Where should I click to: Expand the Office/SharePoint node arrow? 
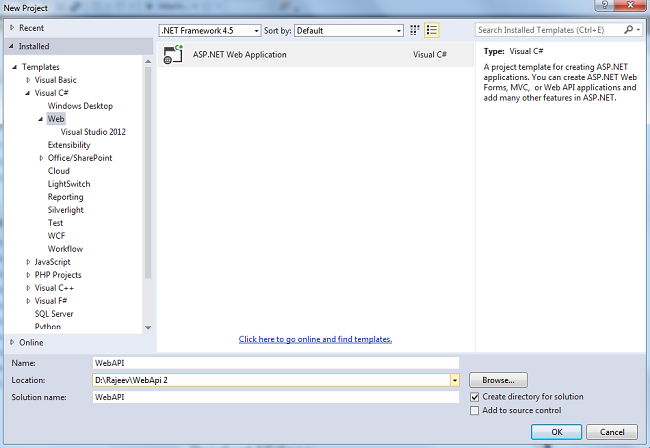click(x=41, y=158)
